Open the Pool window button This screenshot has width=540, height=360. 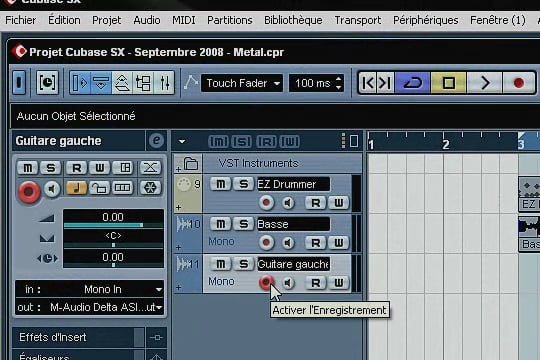[143, 83]
